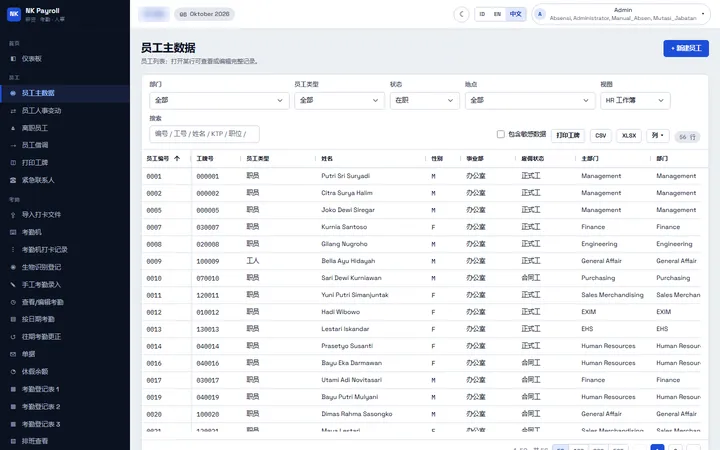Toggle dark mode moon icon in header
The height and width of the screenshot is (450, 720).
[461, 14]
